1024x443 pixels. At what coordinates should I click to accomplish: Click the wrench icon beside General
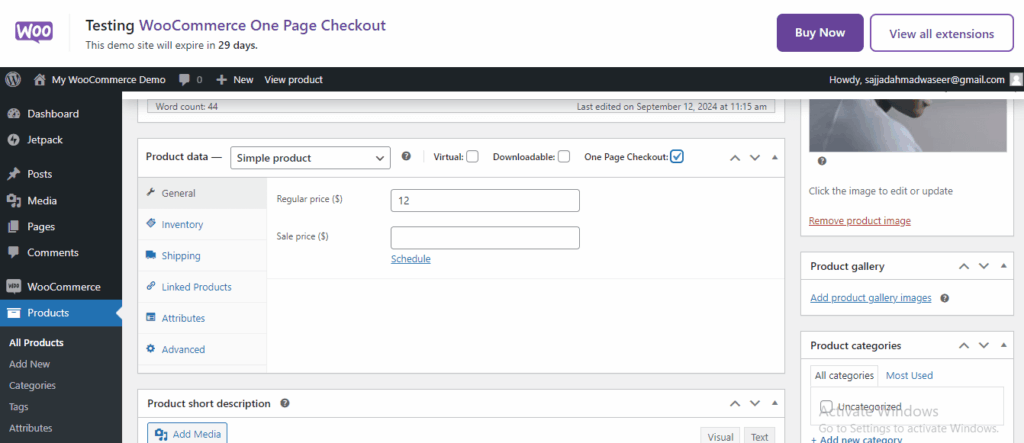click(x=150, y=193)
